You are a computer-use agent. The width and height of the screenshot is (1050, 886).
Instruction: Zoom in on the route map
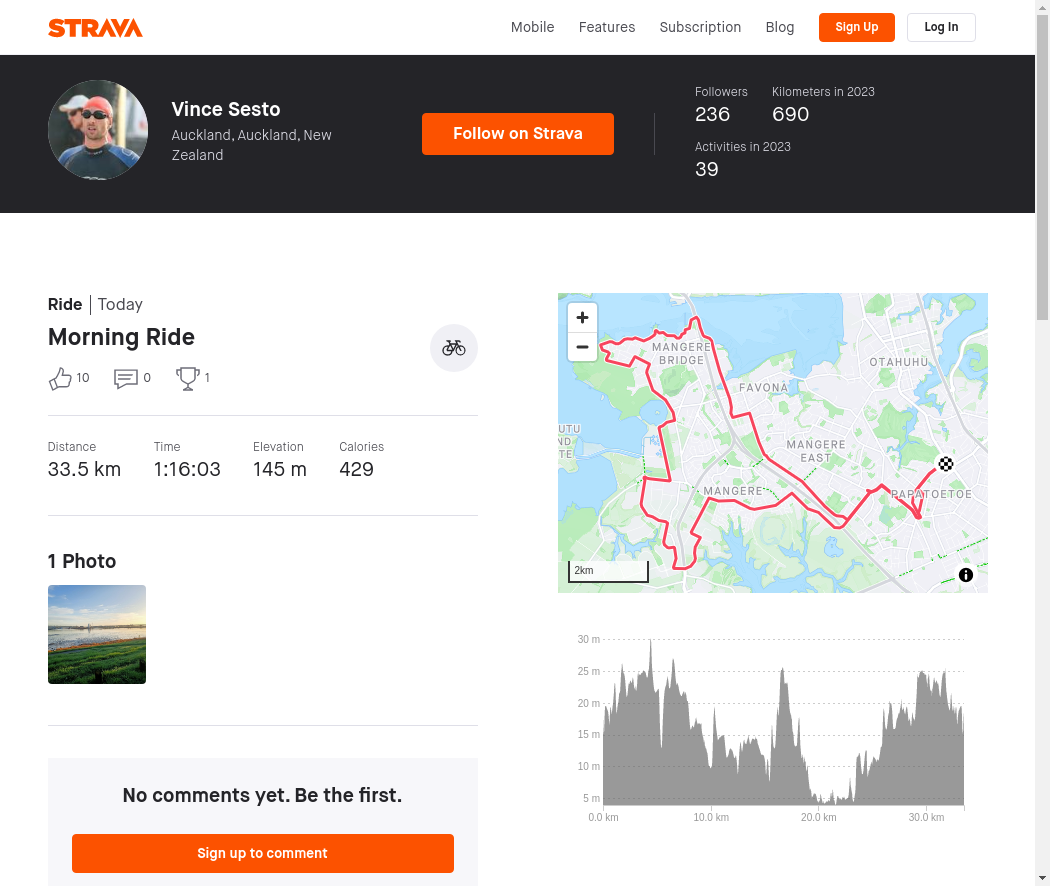point(583,317)
